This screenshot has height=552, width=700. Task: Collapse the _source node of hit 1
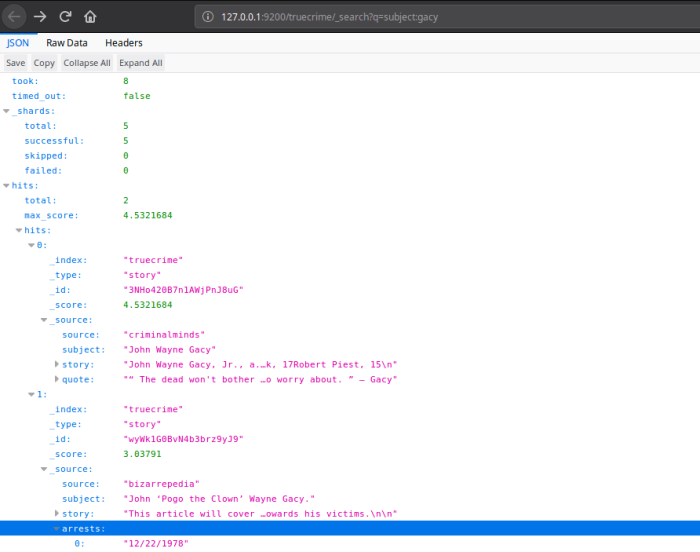[44, 469]
